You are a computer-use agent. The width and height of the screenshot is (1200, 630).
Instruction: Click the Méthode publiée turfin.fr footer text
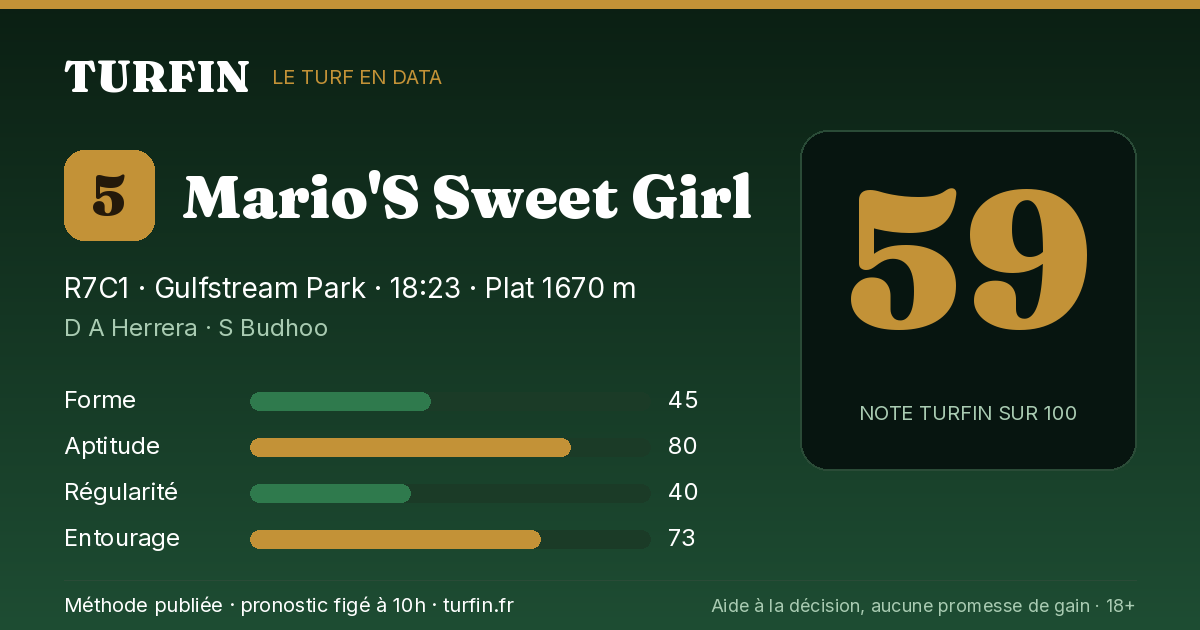click(x=289, y=605)
